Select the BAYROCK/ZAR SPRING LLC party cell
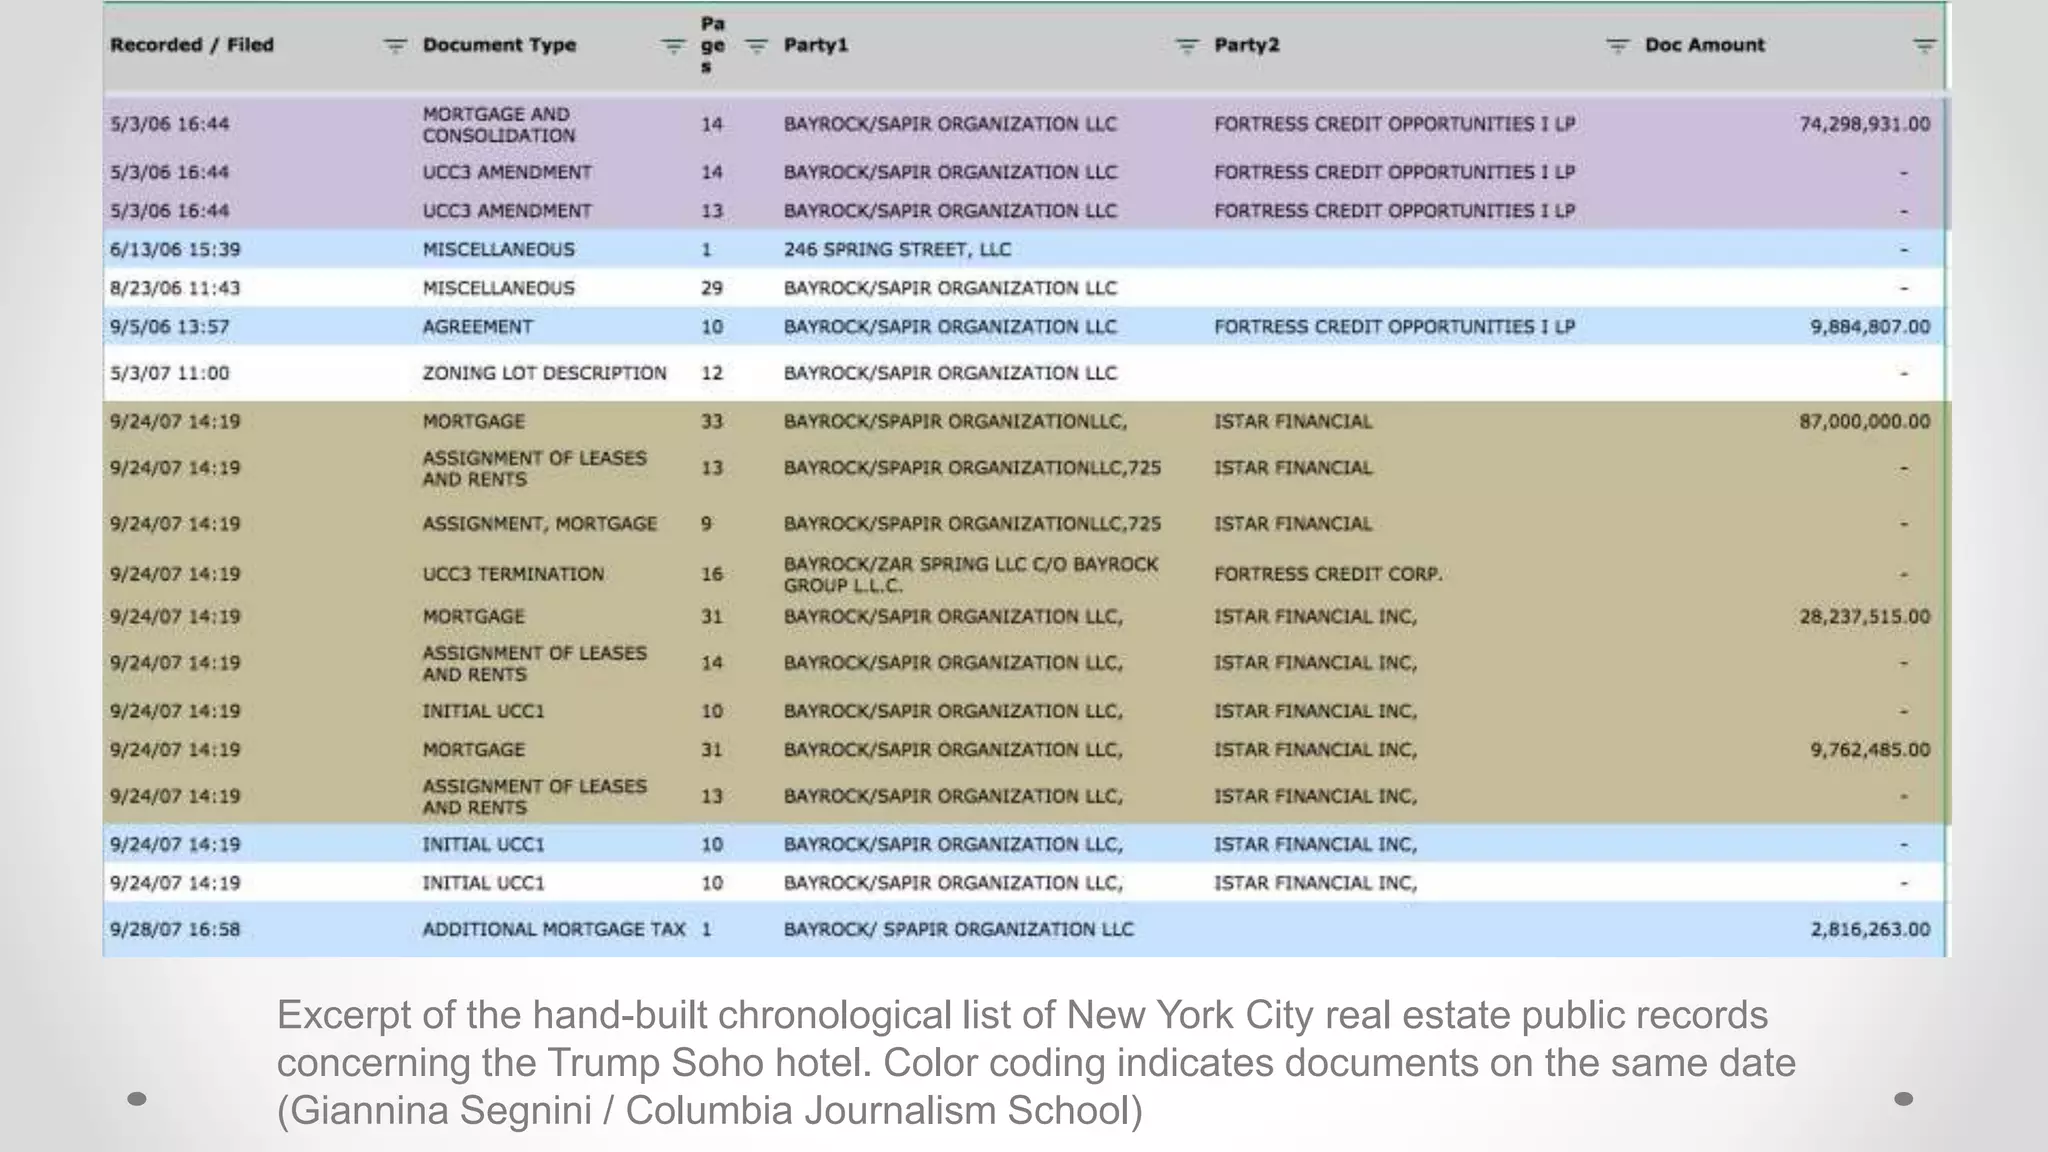Viewport: 2048px width, 1152px height. (x=971, y=574)
